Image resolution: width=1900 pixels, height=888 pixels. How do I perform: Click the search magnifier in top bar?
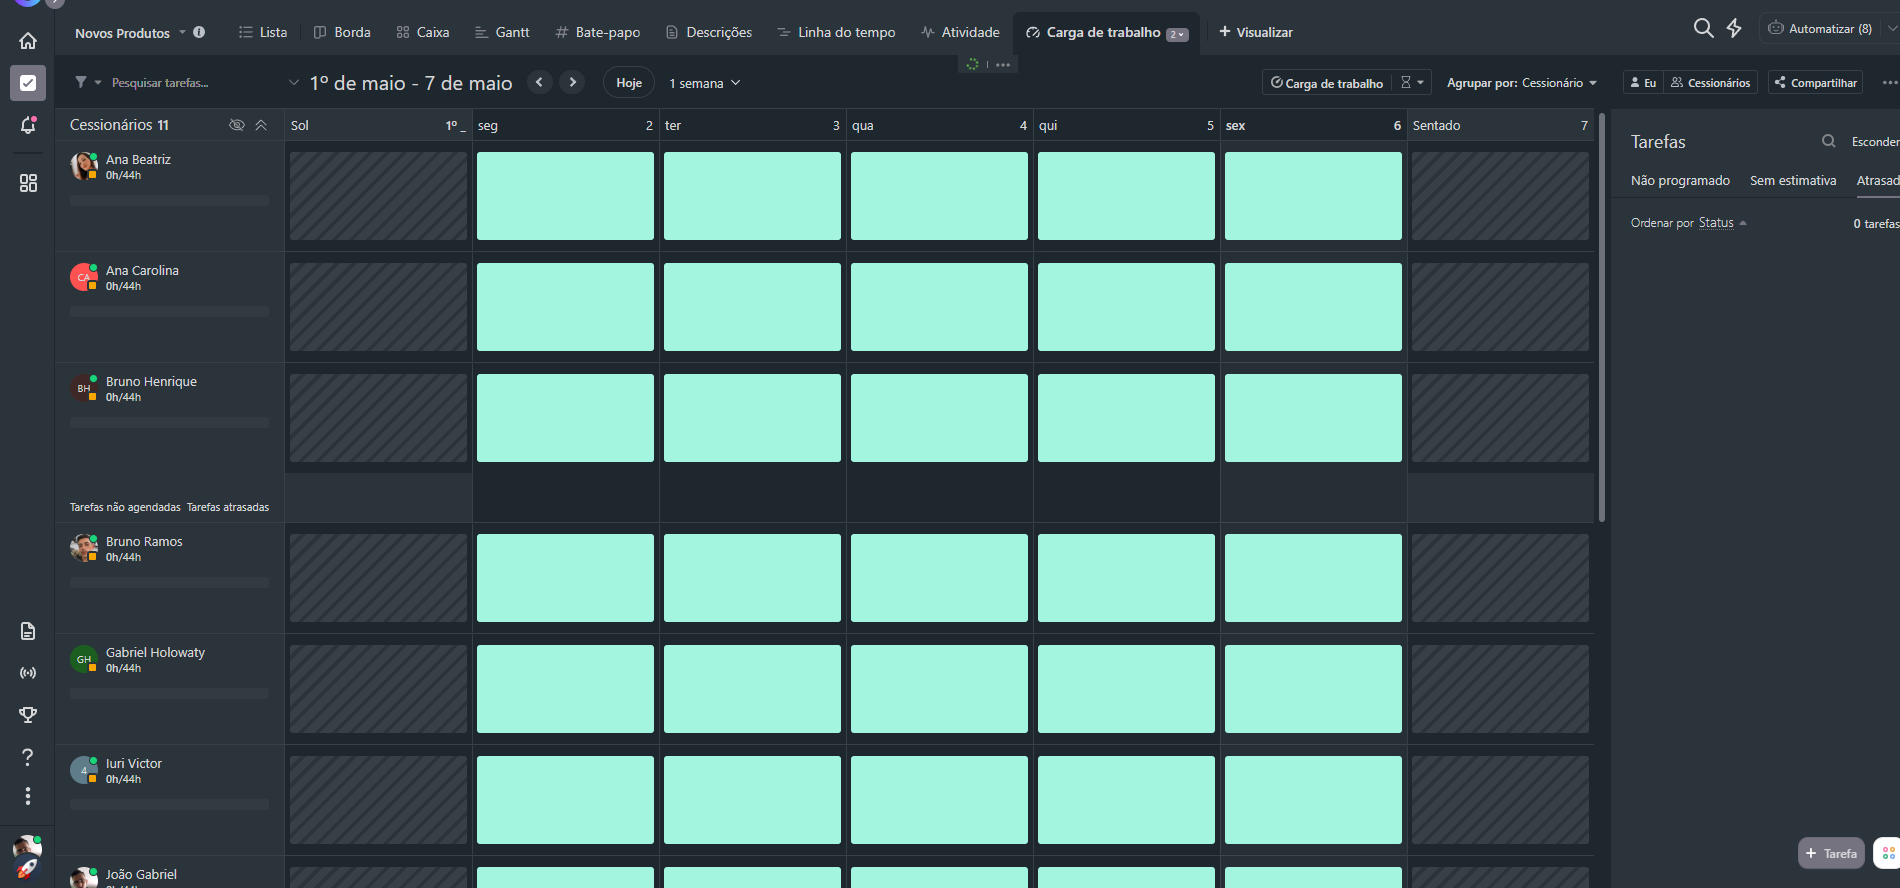1703,28
